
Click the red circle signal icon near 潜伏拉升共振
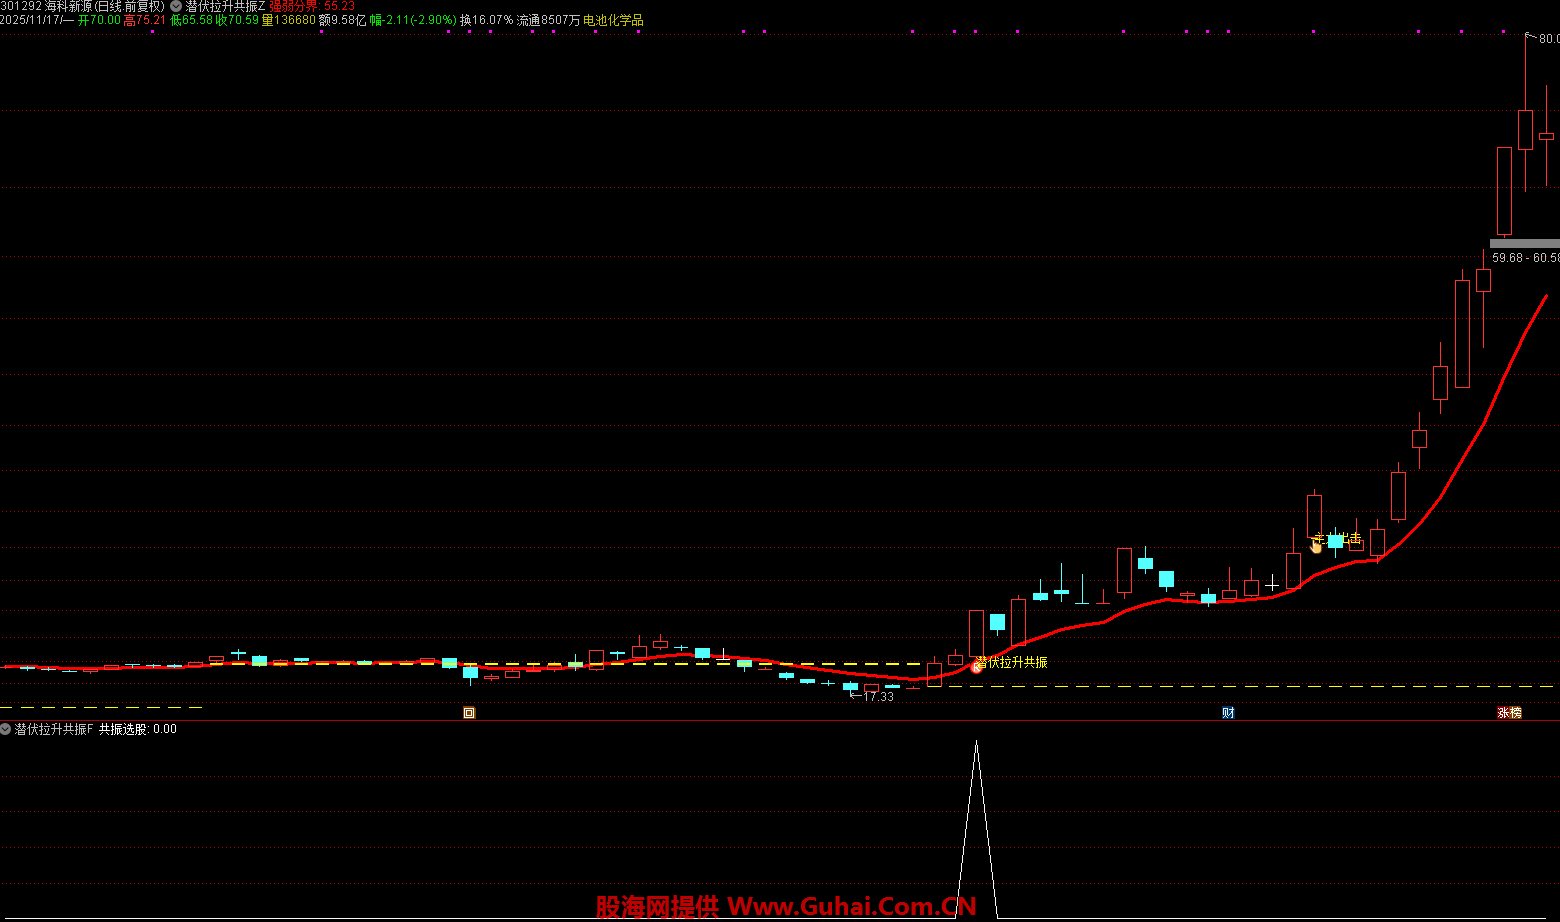[x=977, y=666]
